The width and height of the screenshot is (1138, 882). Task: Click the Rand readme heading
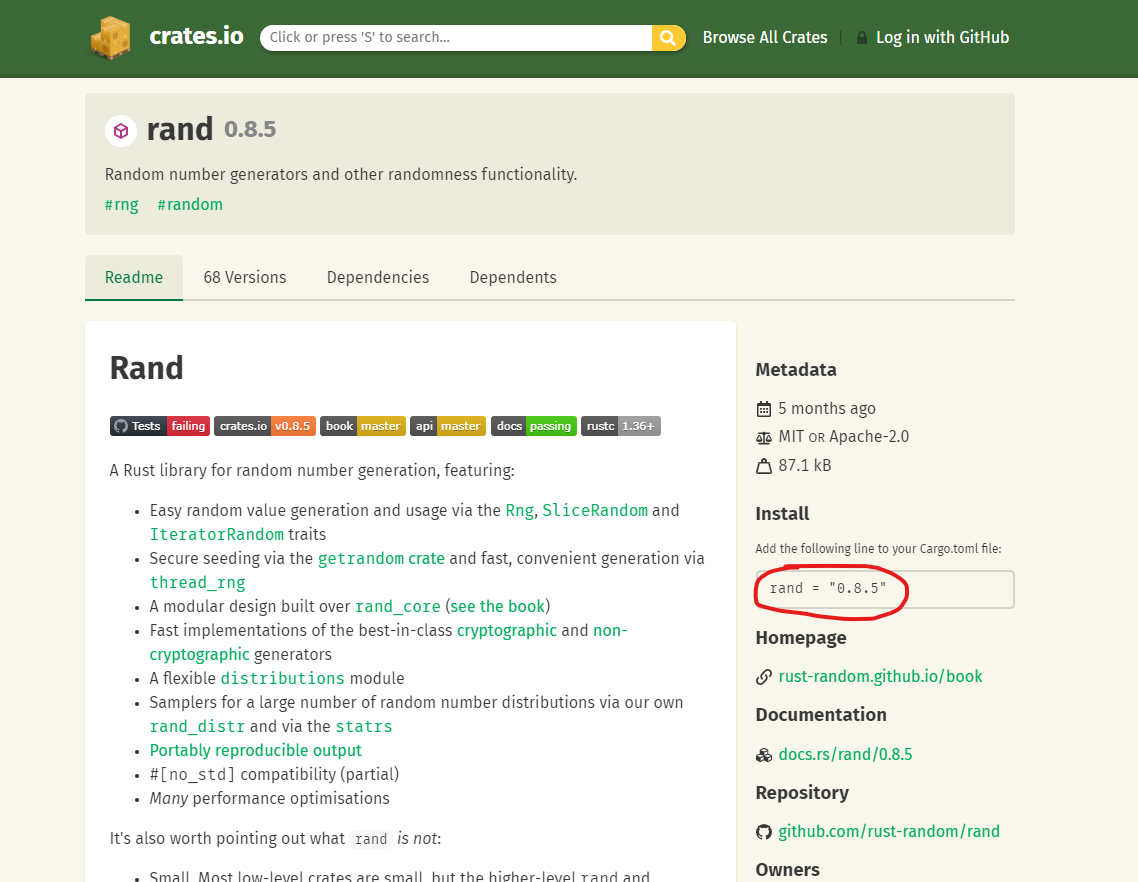tap(147, 368)
